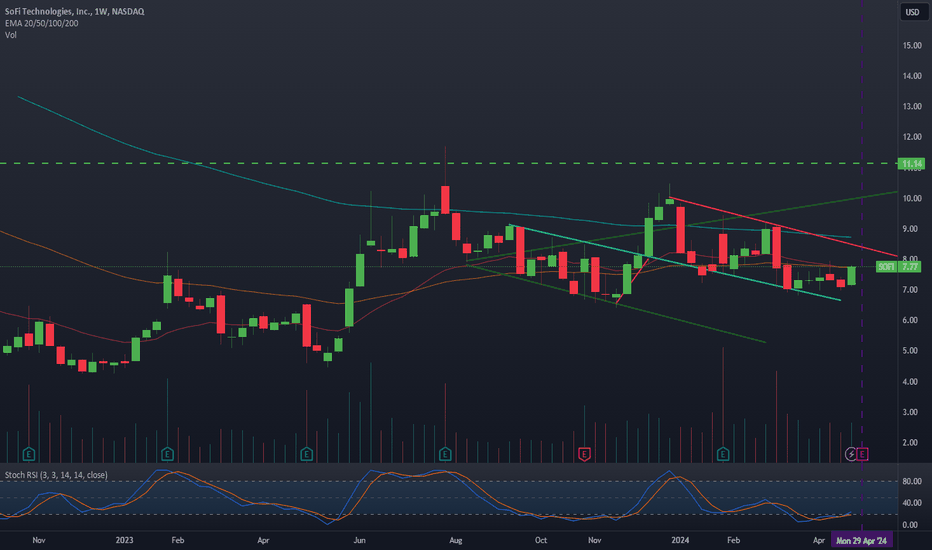This screenshot has width=932, height=550.
Task: Select the EMA 20/50/100/200 indicator legend
Action: pos(42,23)
